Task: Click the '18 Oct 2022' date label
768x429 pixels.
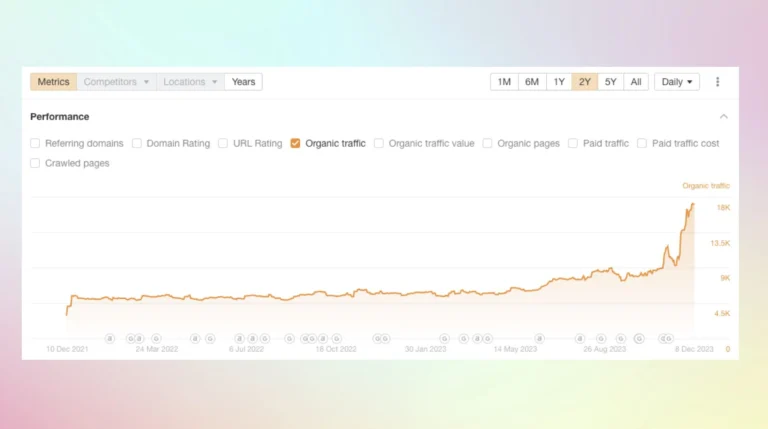Action: coord(336,349)
